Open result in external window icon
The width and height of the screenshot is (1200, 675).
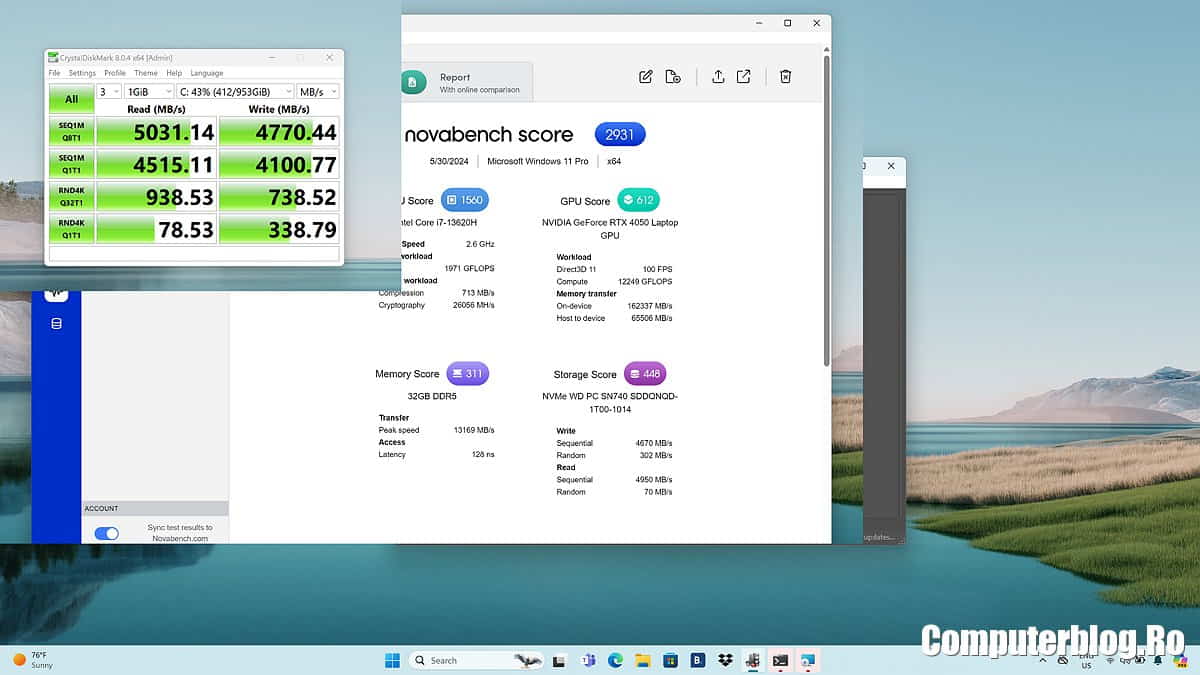coord(744,77)
